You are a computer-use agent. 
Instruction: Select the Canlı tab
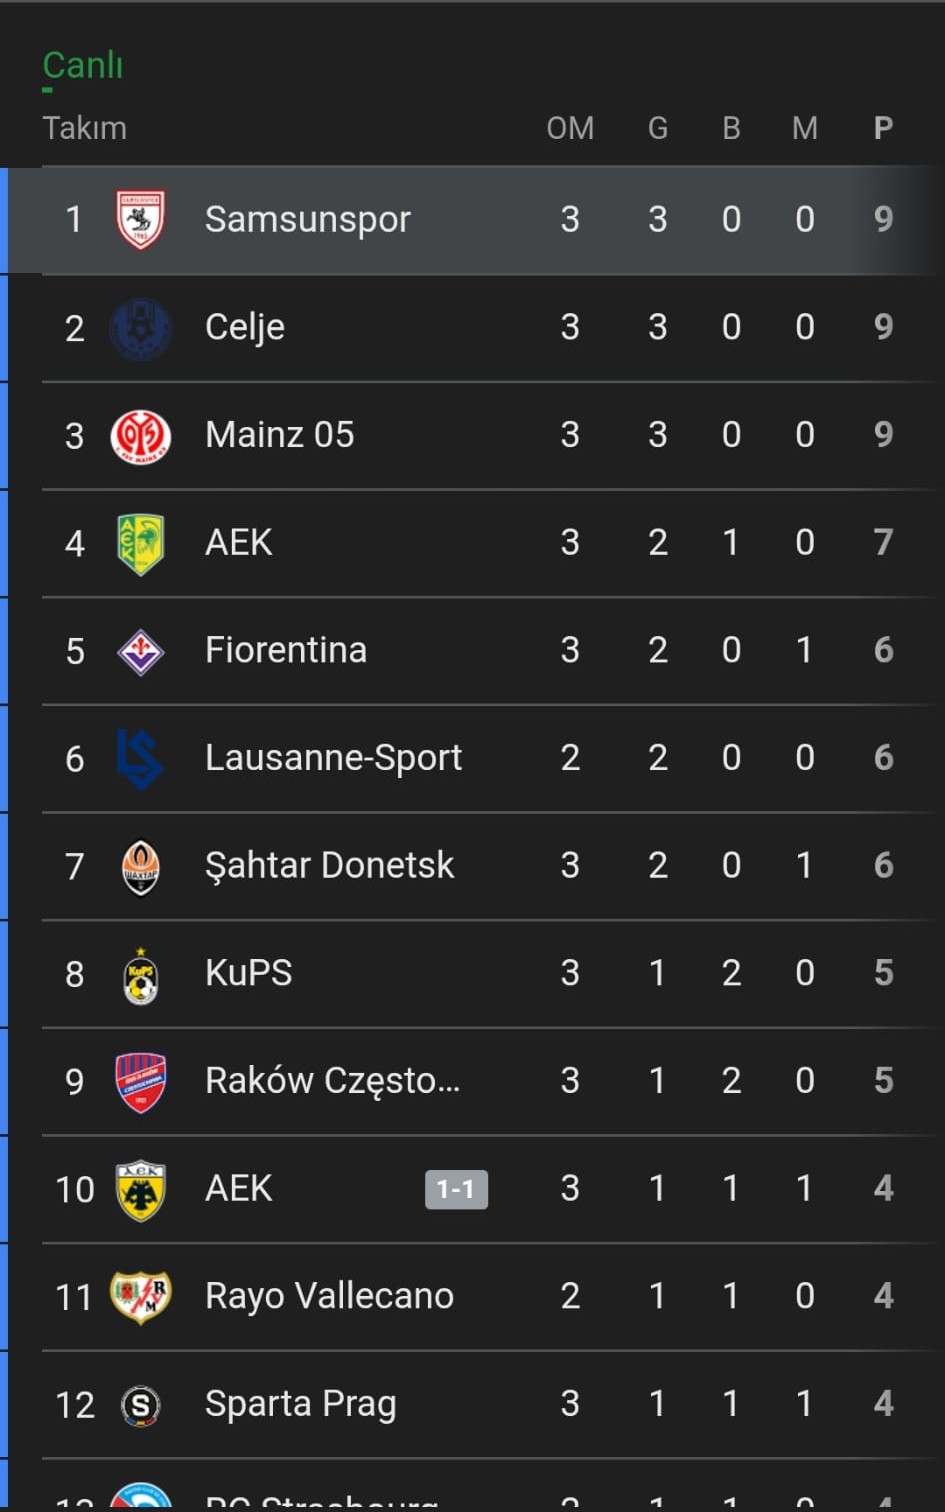coord(82,66)
